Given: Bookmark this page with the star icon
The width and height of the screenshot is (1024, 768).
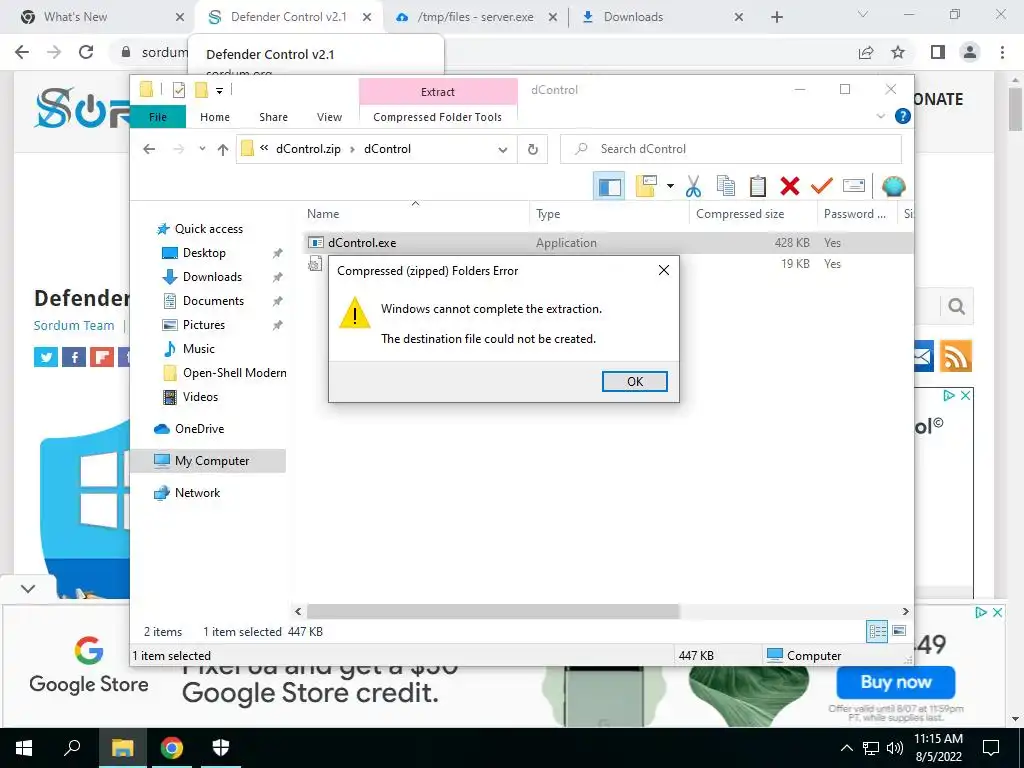Looking at the screenshot, I should point(898,52).
